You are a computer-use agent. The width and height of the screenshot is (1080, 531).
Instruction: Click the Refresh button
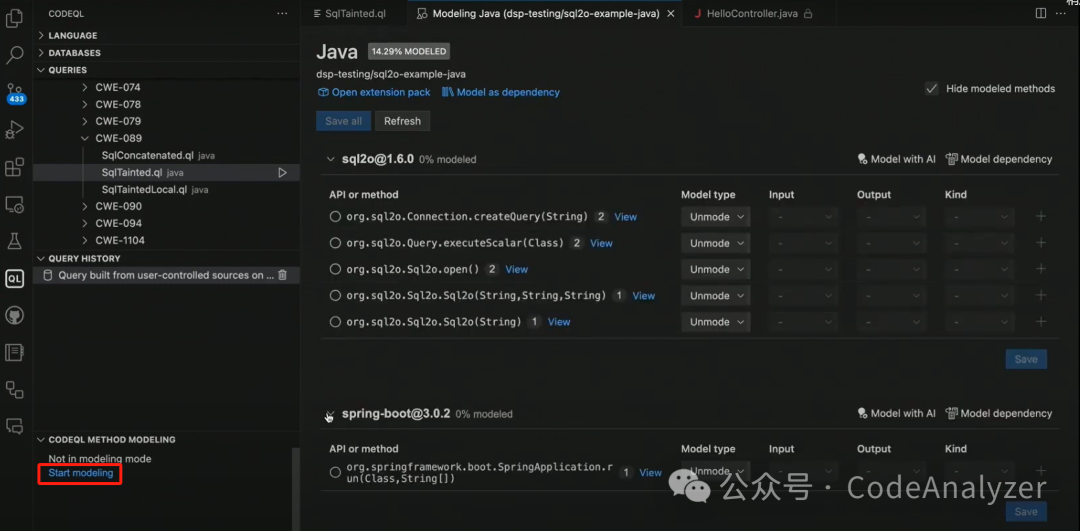(402, 121)
